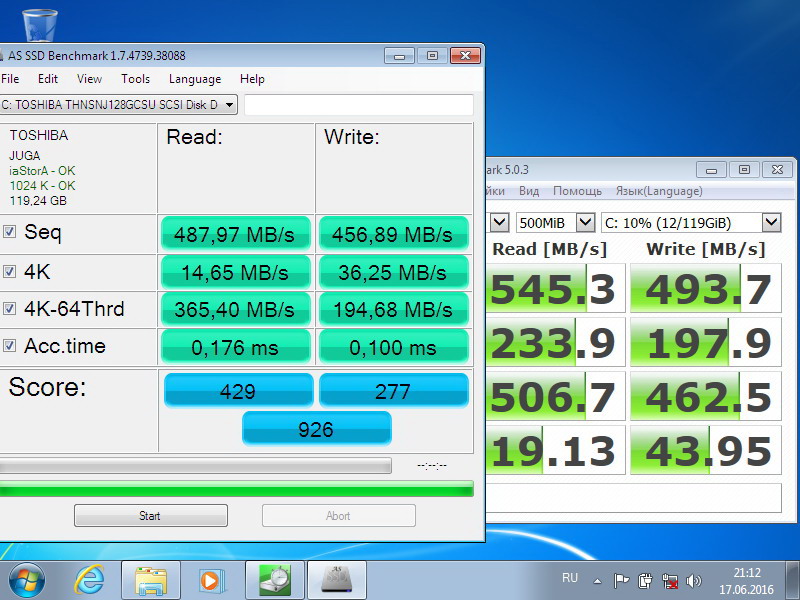
Task: Click the 545.3 read value in CrystalDiskMark
Action: tap(556, 288)
